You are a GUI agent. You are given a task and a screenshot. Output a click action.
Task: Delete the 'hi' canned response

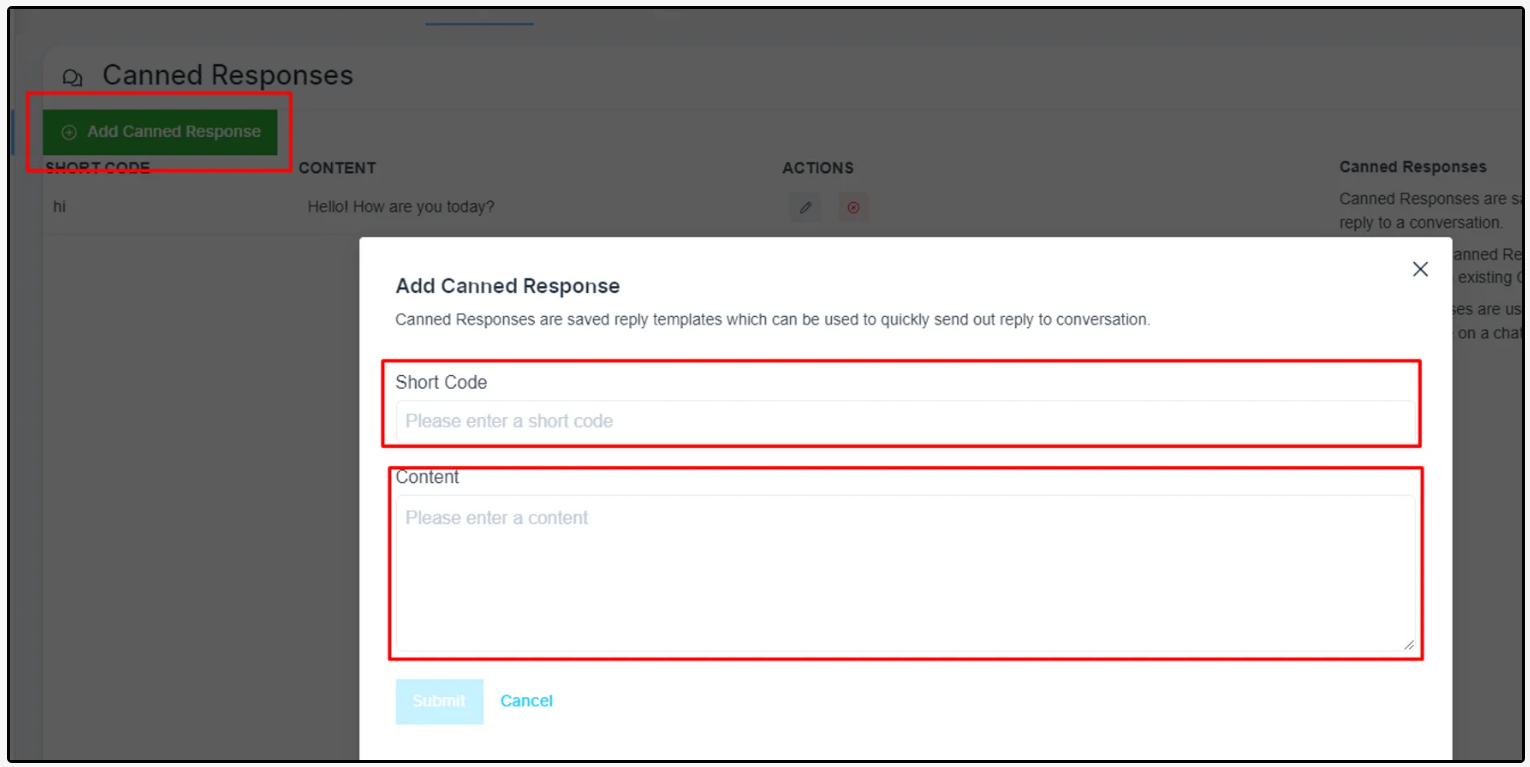[853, 208]
